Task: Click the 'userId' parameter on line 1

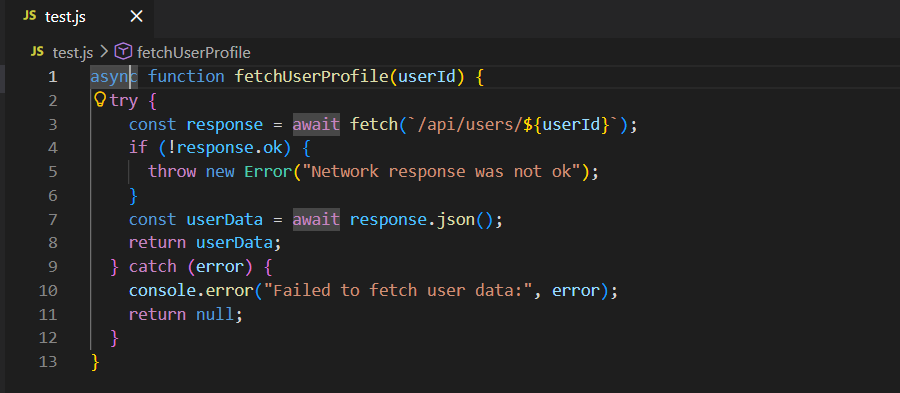Action: click(x=427, y=76)
